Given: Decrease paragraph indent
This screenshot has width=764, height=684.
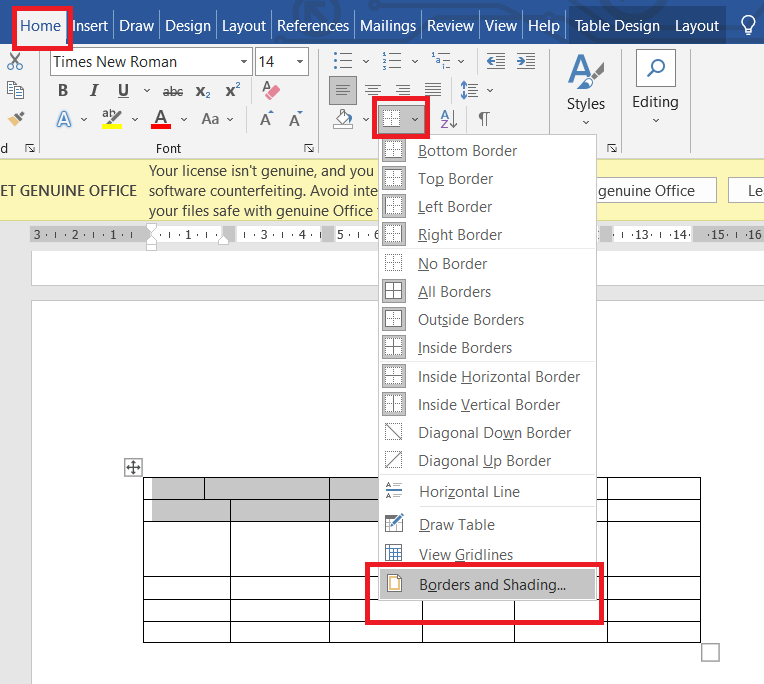Looking at the screenshot, I should coord(496,61).
